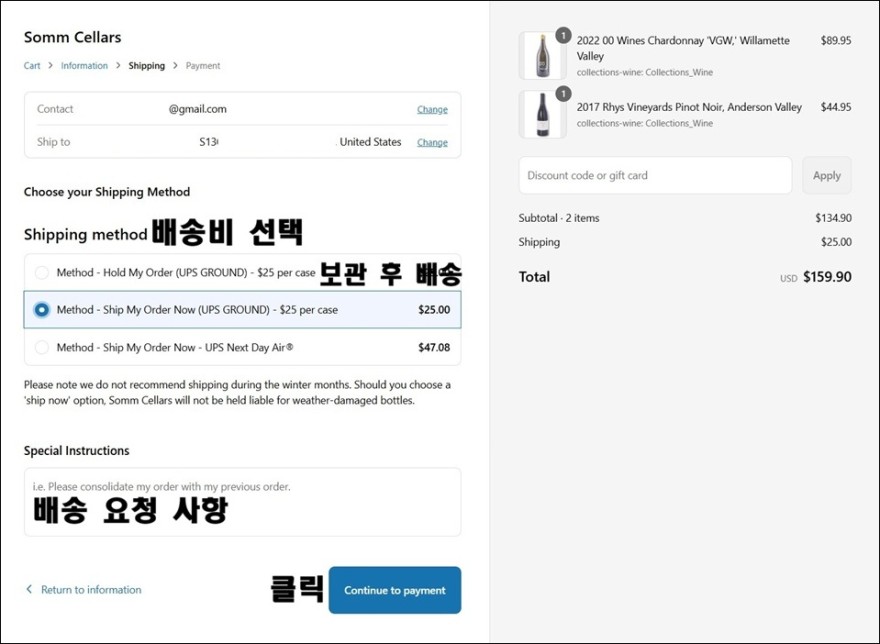Click the $134.90 subtotal amount
The width and height of the screenshot is (880, 644).
(x=833, y=218)
